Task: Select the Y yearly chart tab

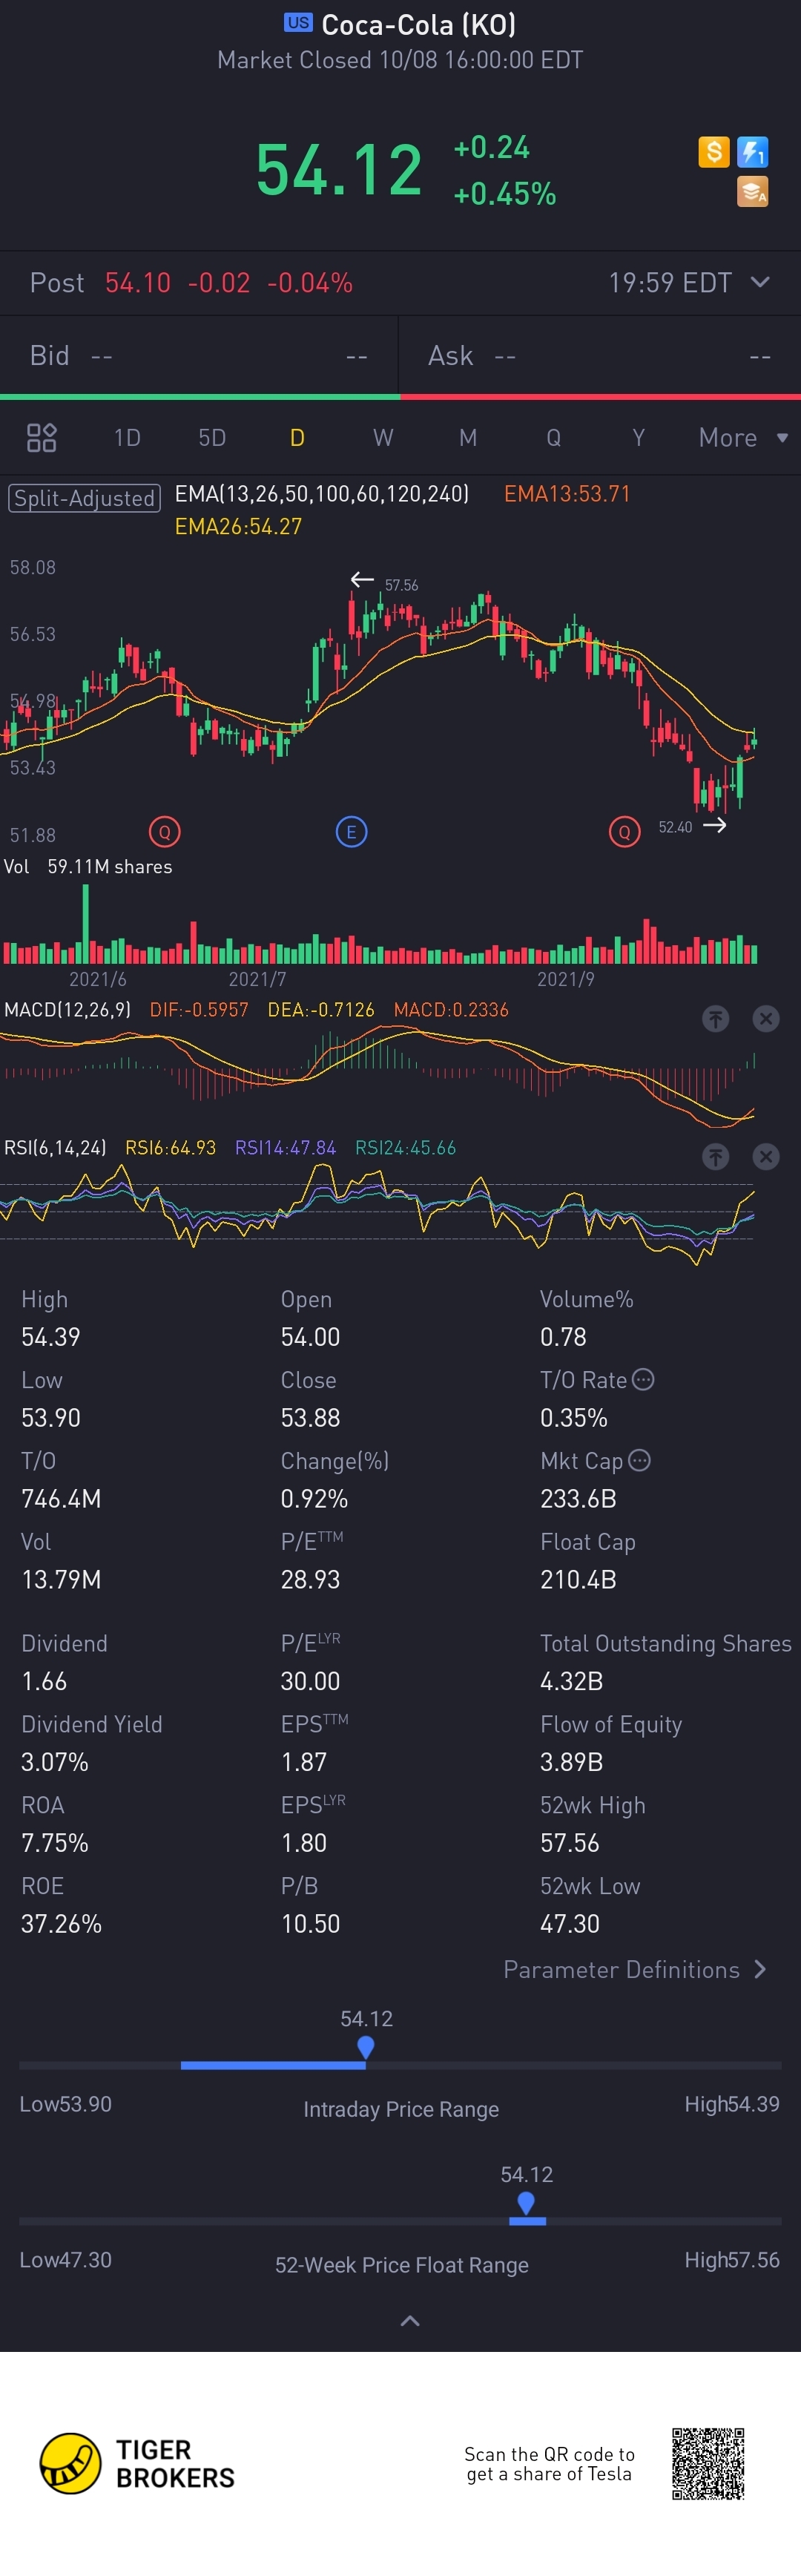Action: tap(638, 437)
